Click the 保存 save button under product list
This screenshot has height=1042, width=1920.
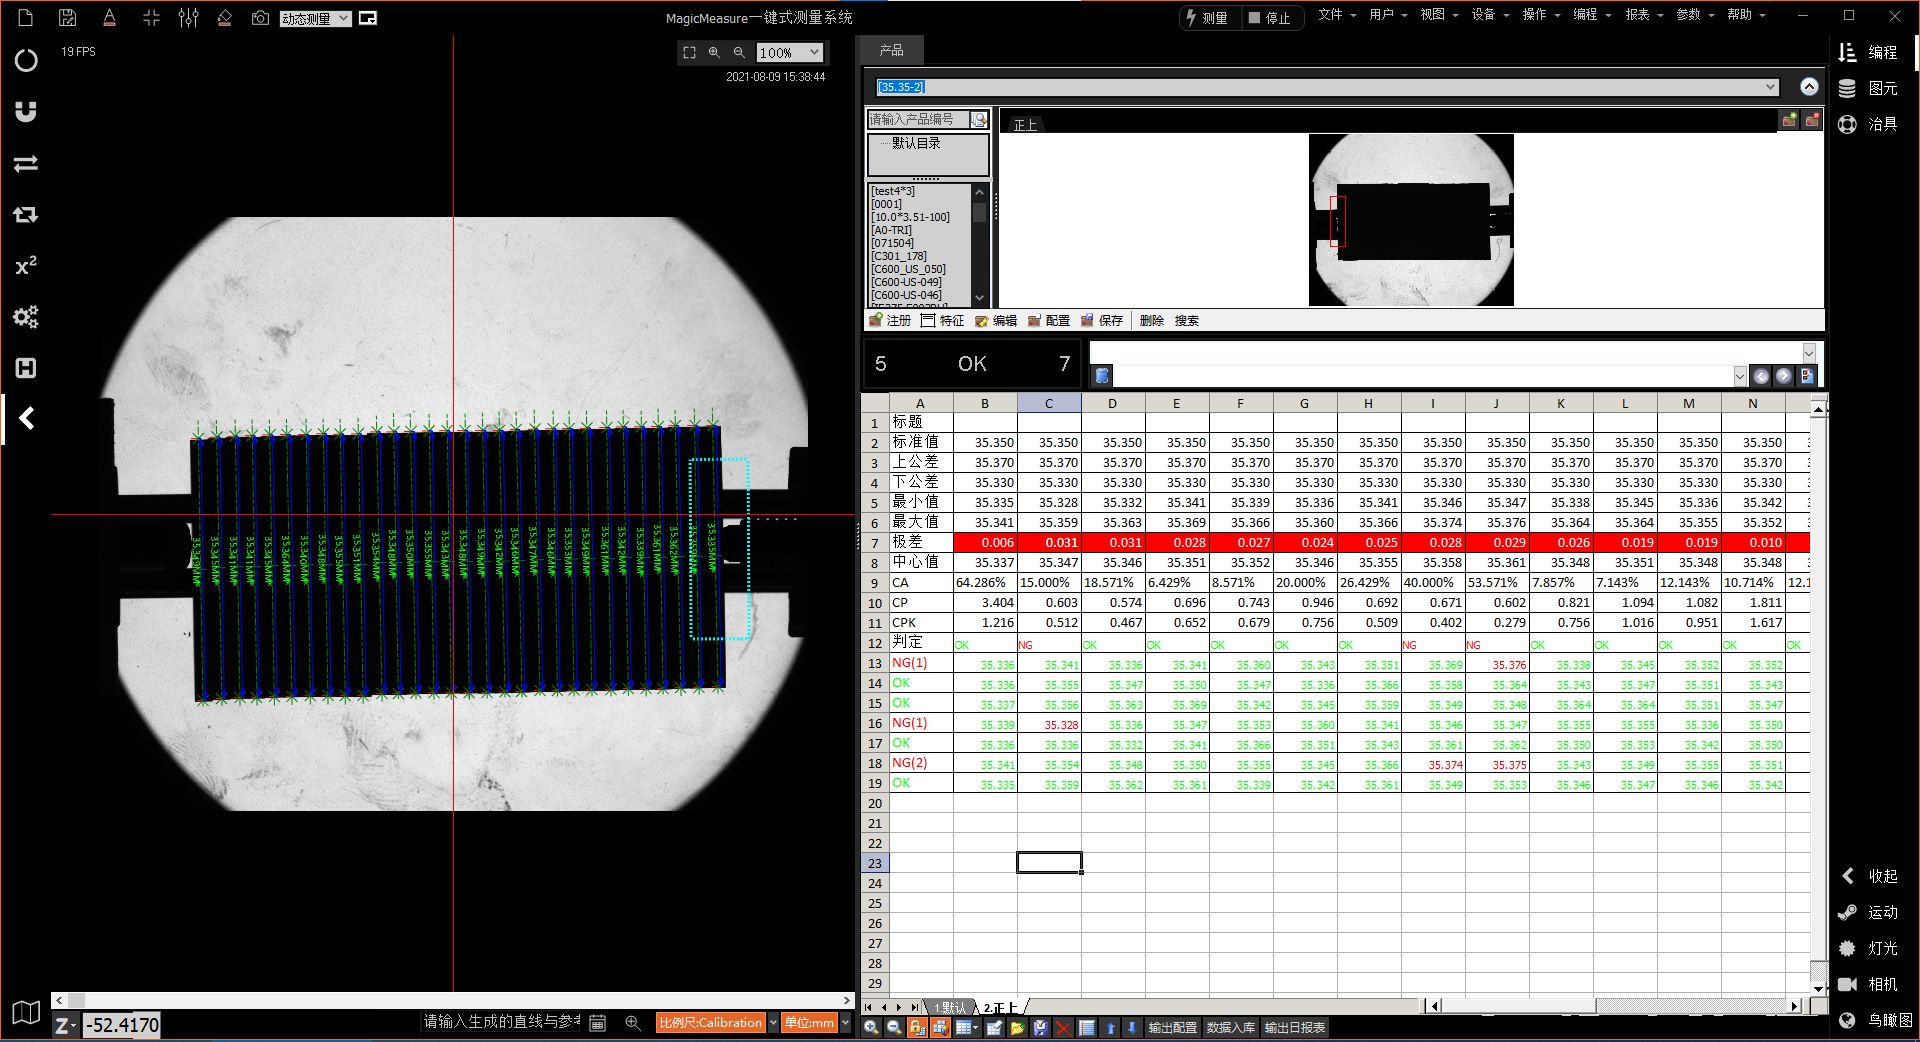point(1102,320)
